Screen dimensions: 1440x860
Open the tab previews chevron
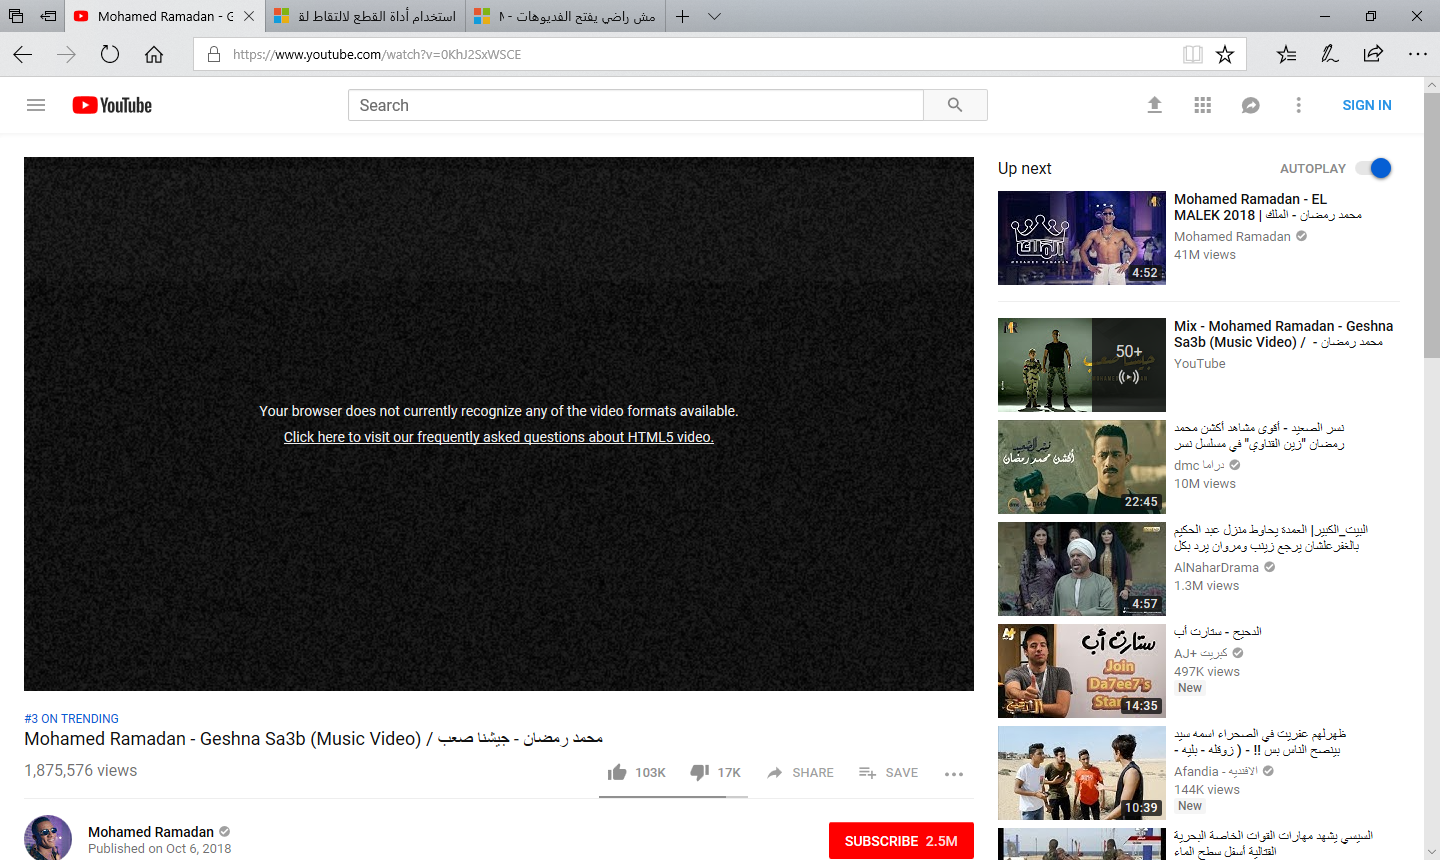point(714,16)
